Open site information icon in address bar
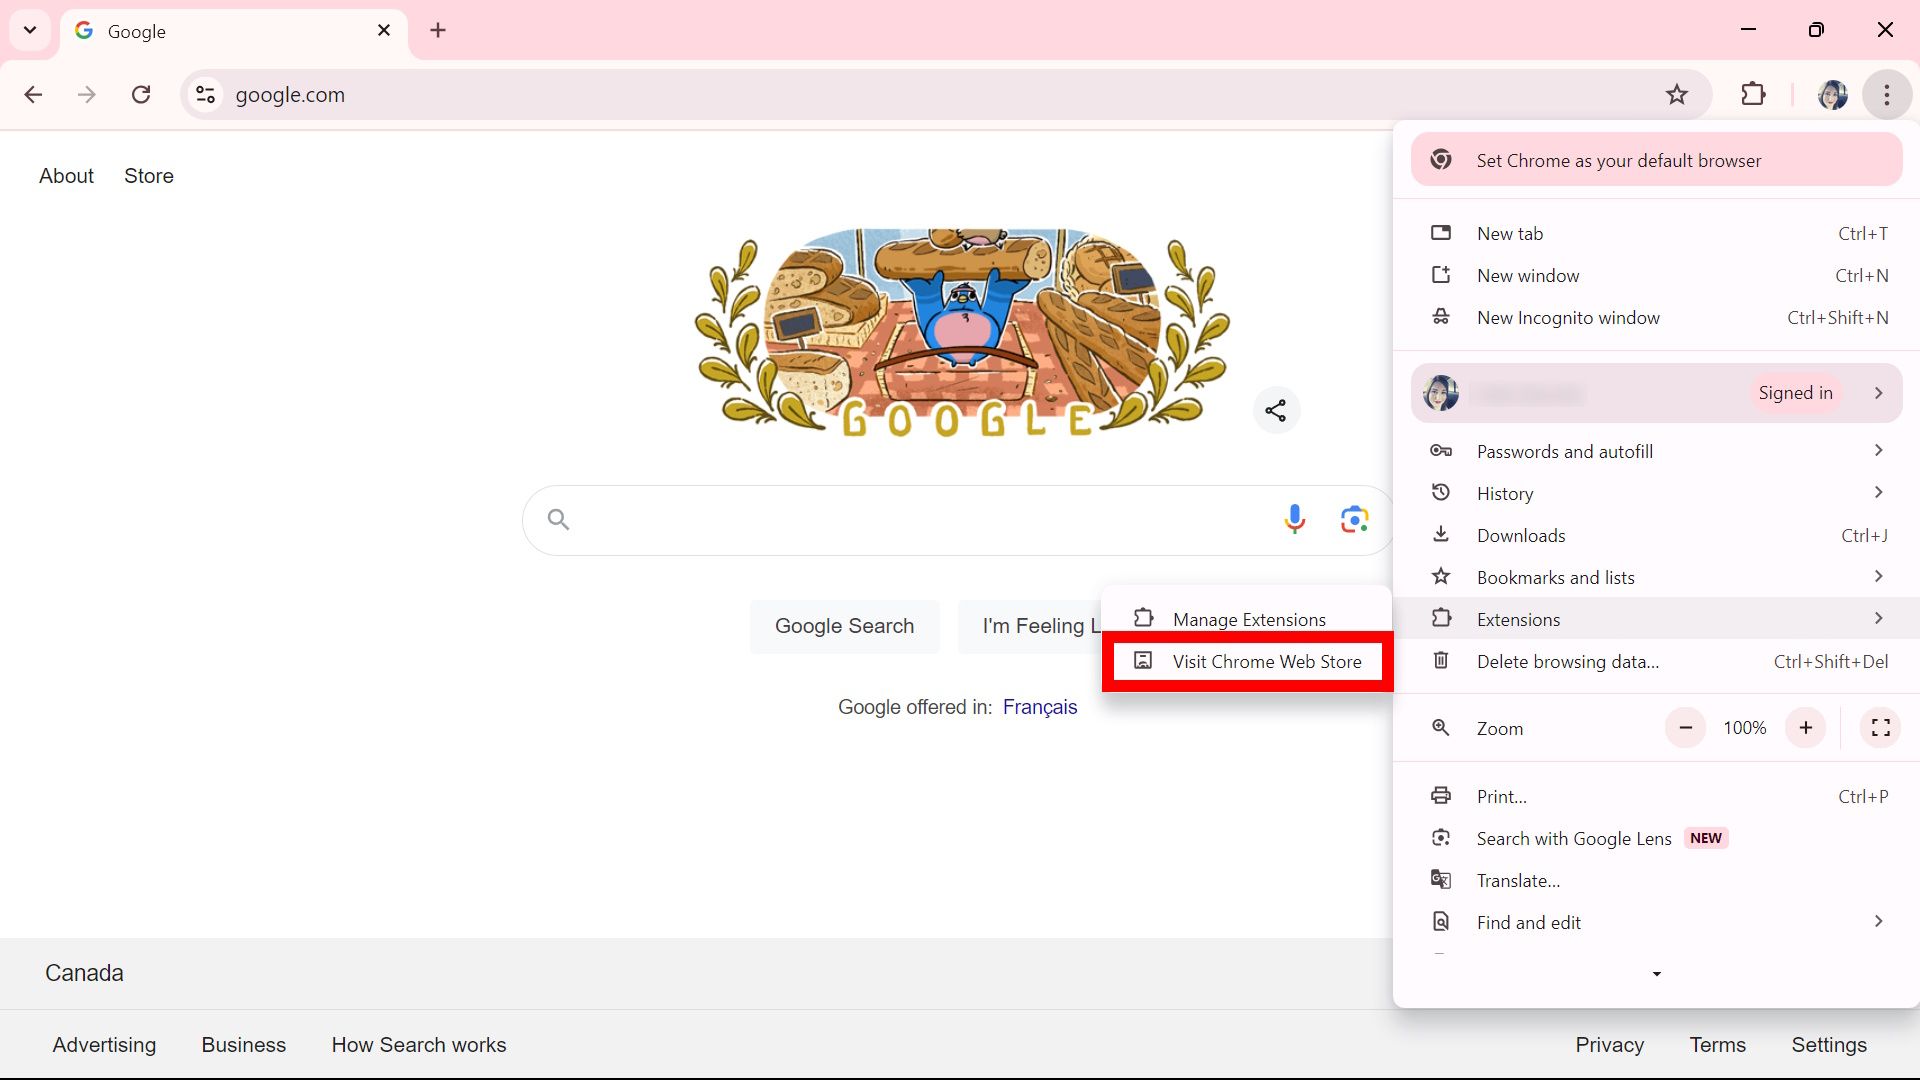 click(205, 95)
